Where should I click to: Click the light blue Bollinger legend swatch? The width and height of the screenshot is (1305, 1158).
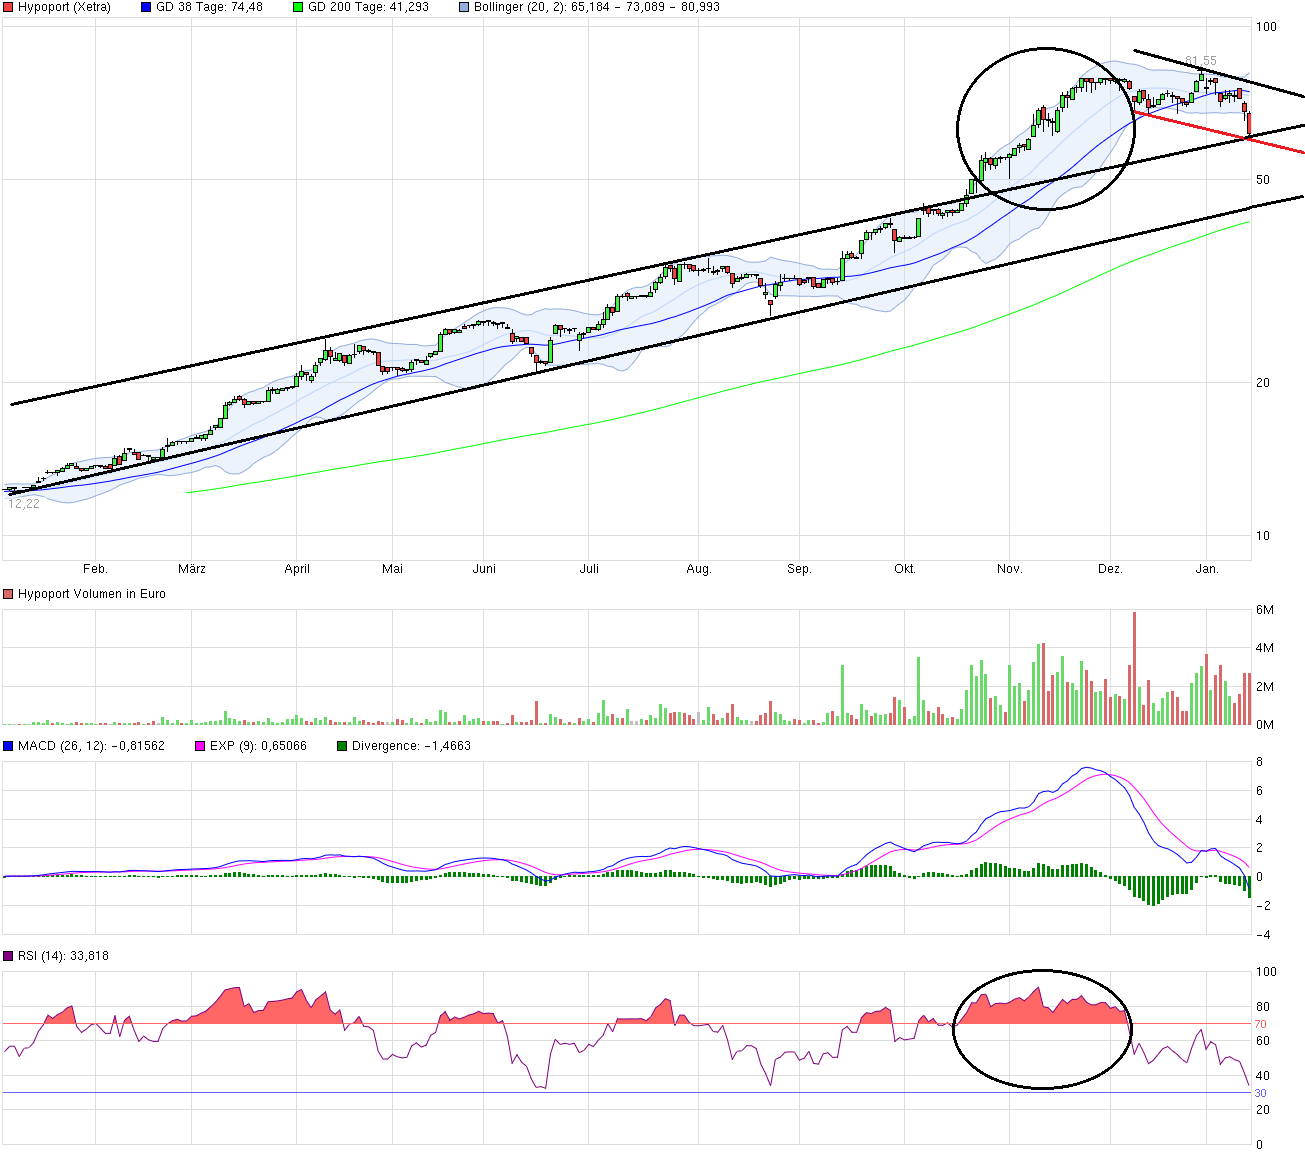[x=464, y=7]
